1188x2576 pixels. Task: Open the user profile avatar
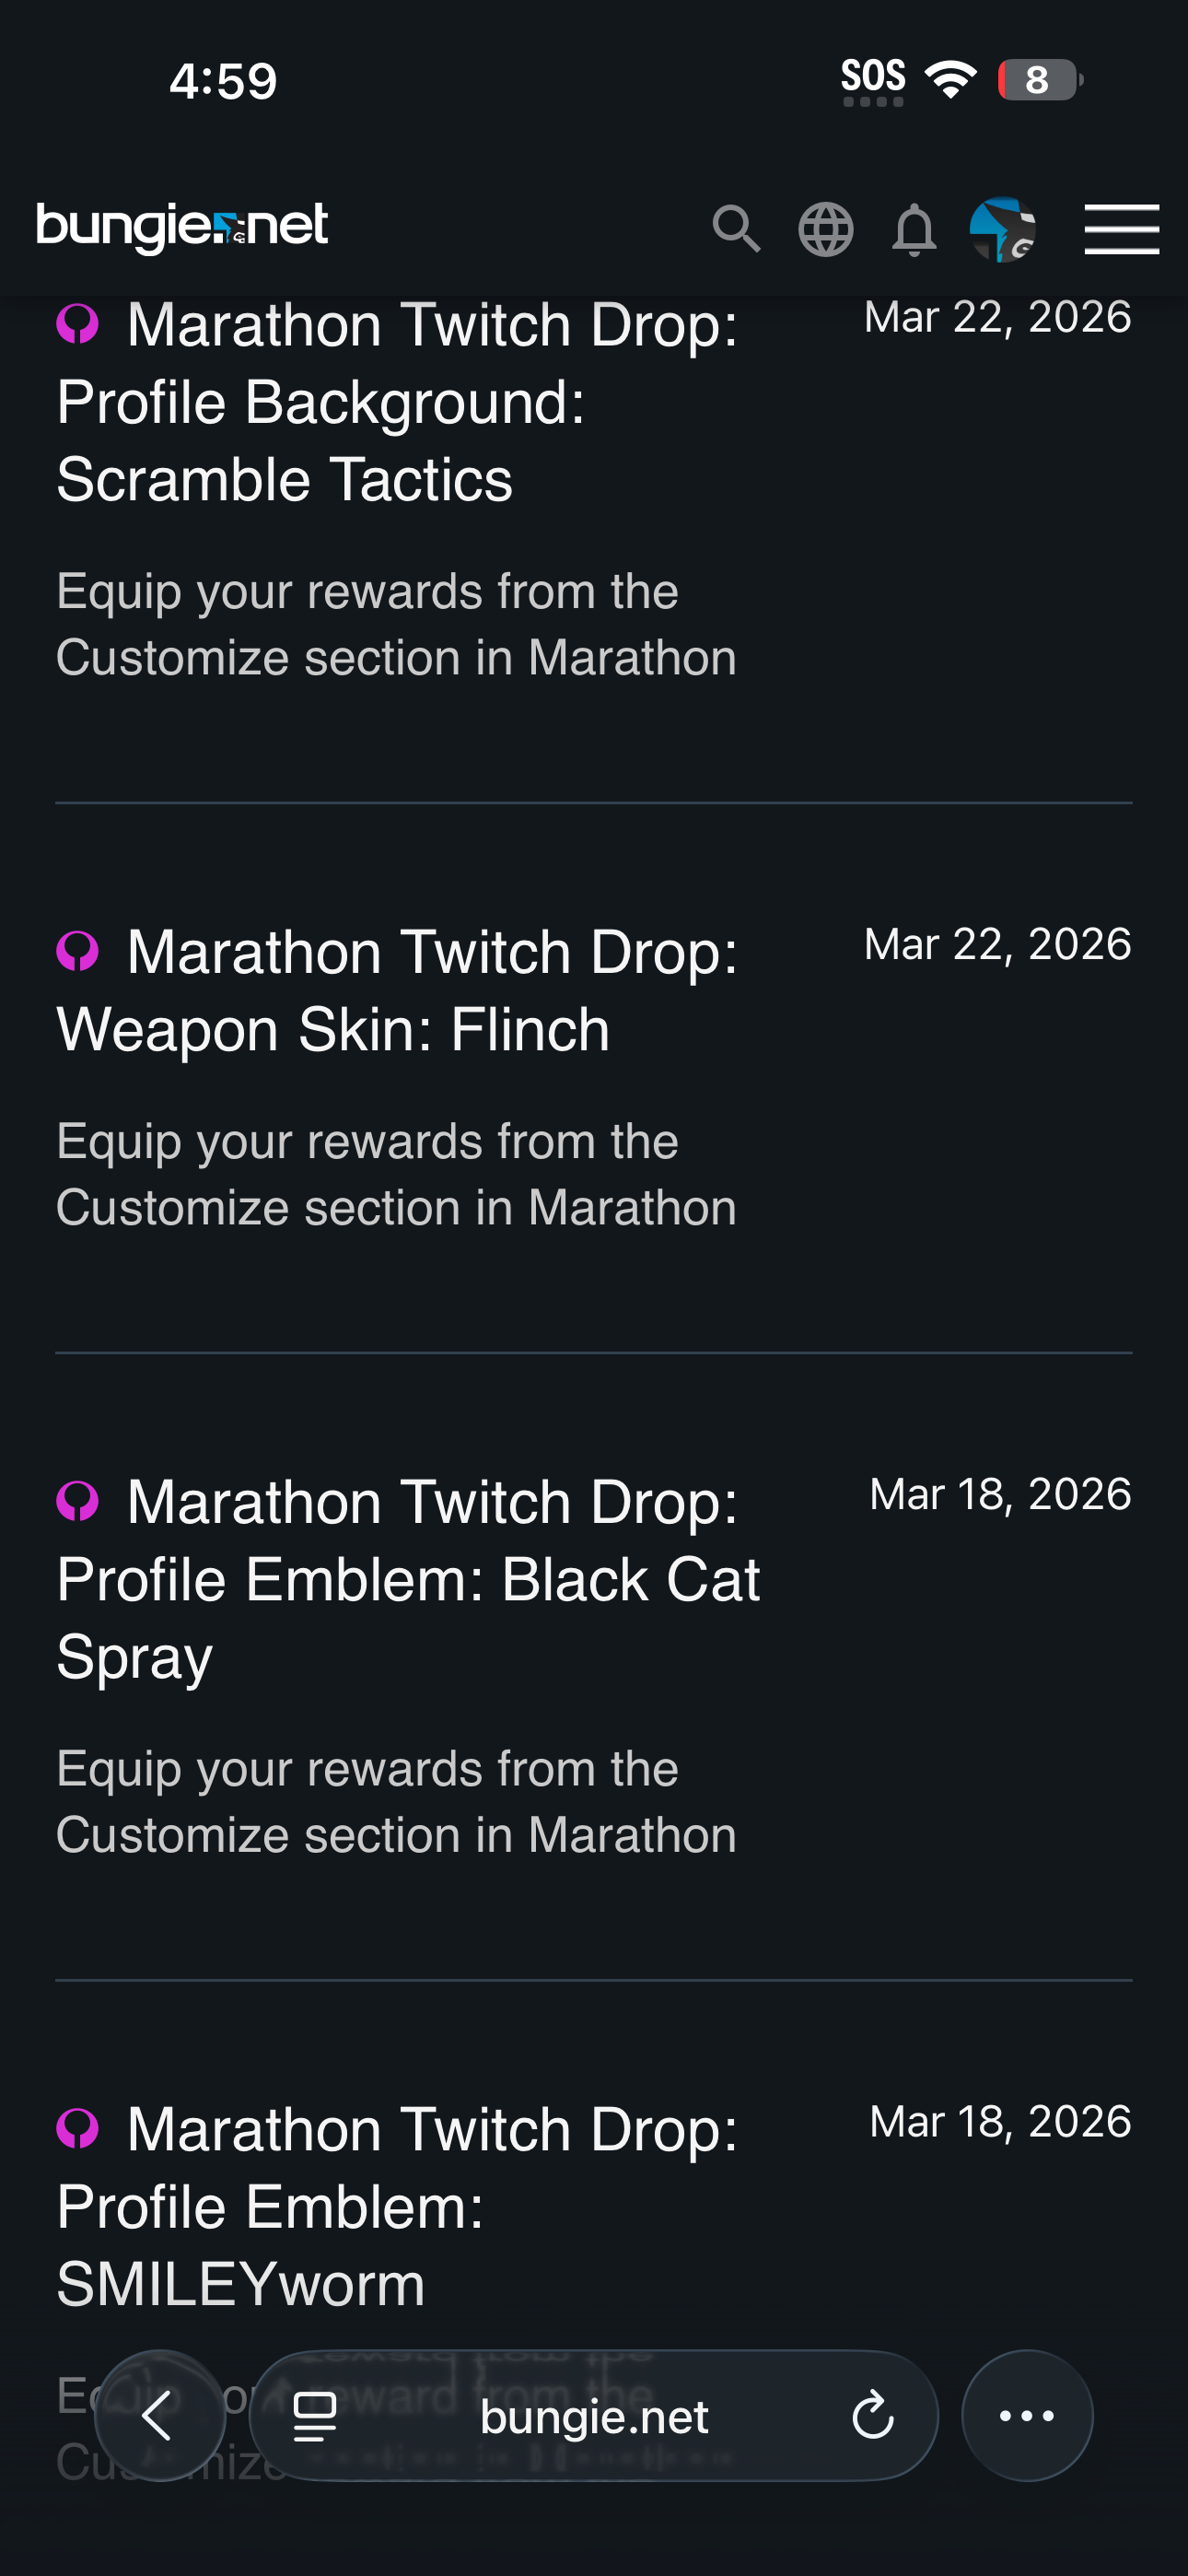pyautogui.click(x=1002, y=229)
